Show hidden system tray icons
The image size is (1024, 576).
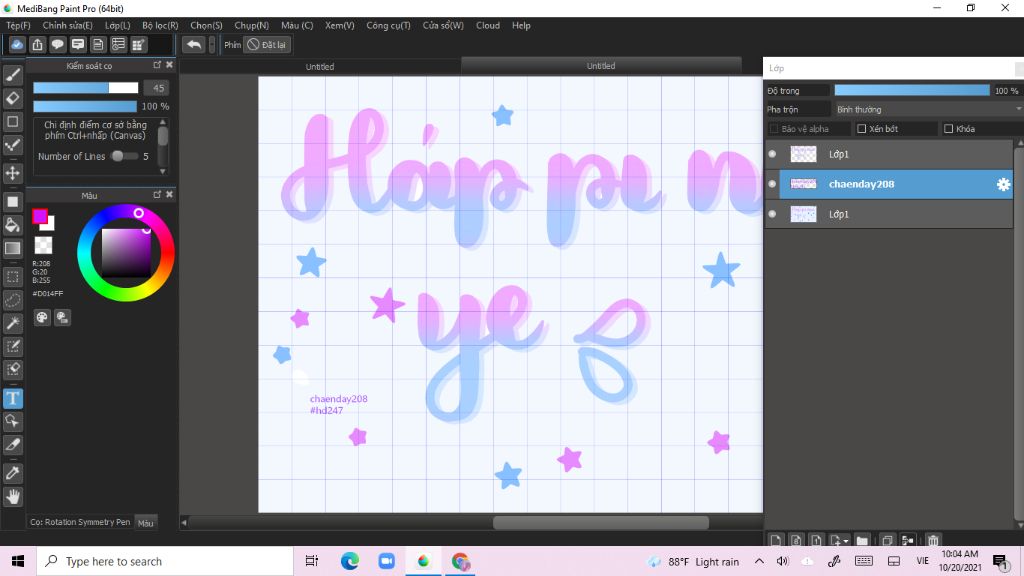click(x=759, y=561)
